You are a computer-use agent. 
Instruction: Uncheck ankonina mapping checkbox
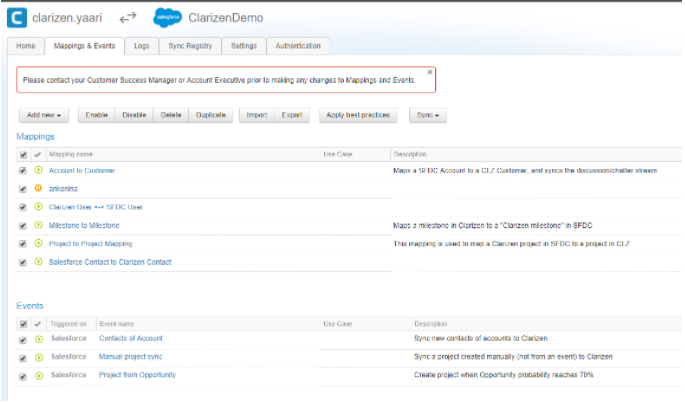(23, 189)
